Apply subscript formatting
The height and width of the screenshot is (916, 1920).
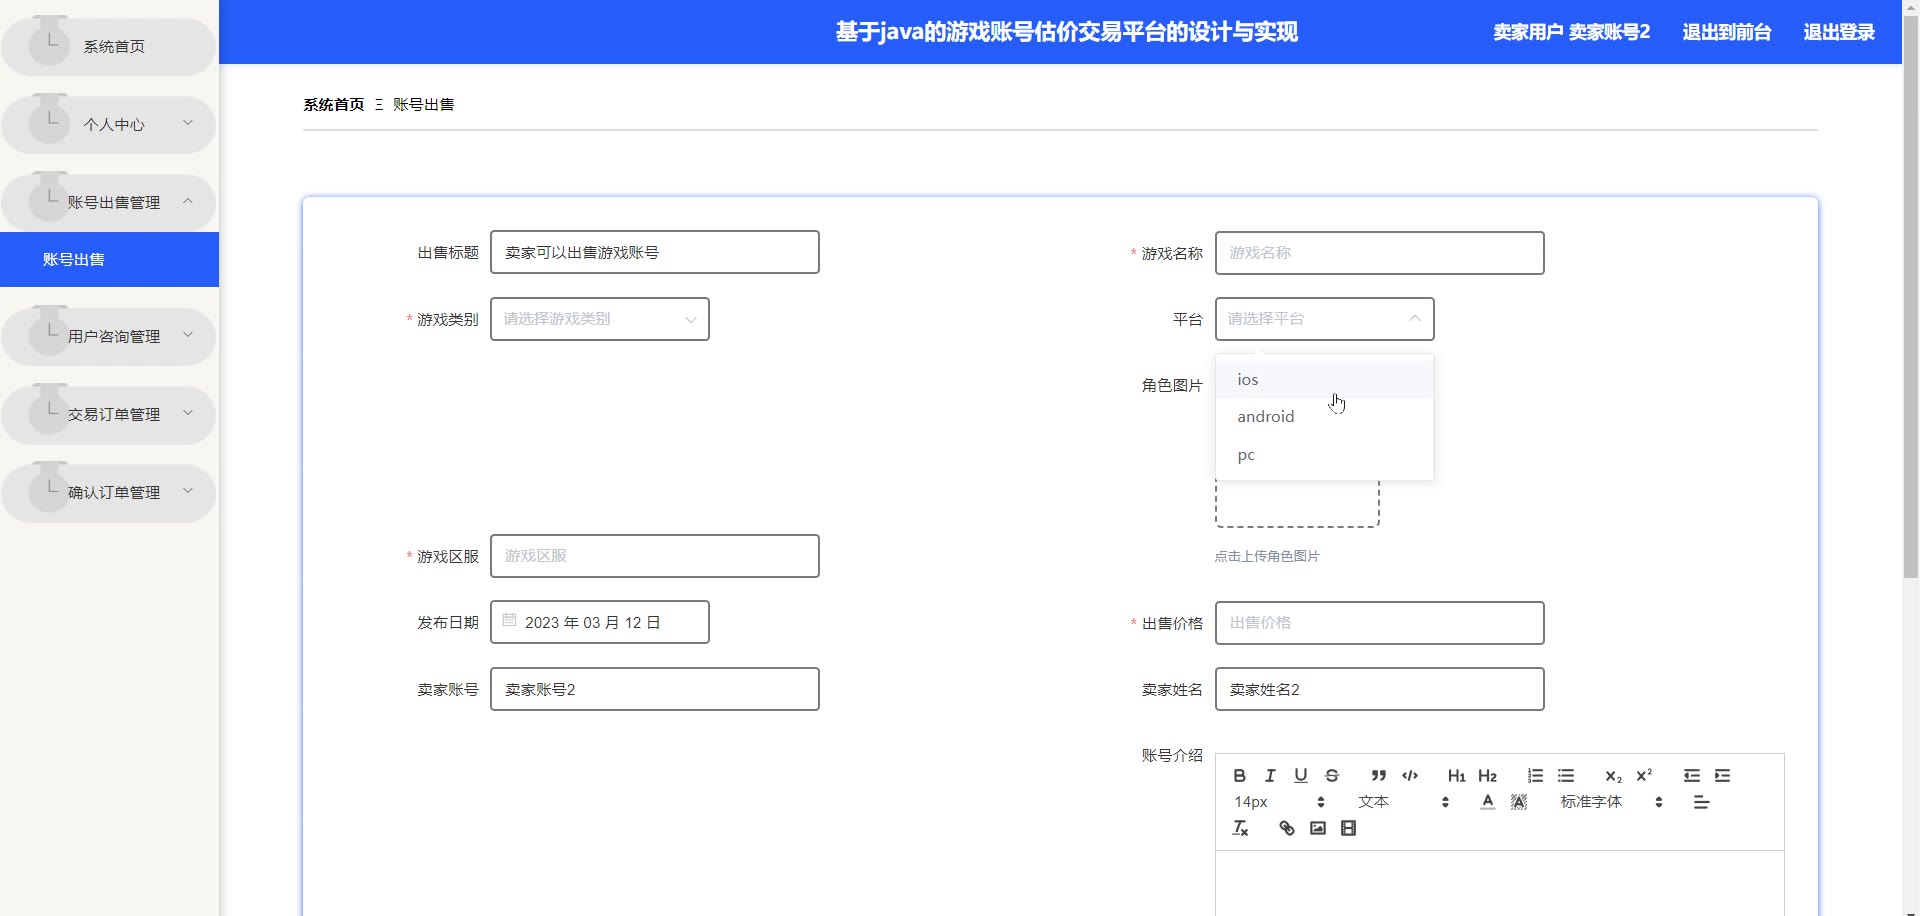pyautogui.click(x=1613, y=776)
